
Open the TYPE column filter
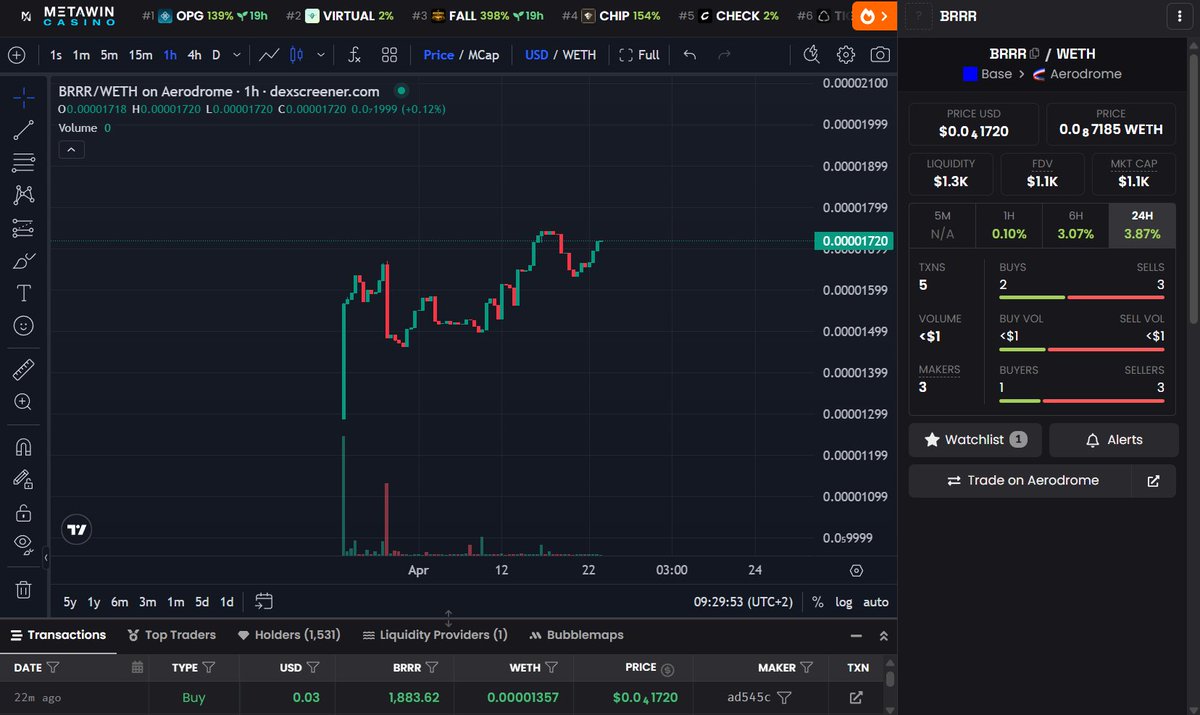tap(209, 667)
